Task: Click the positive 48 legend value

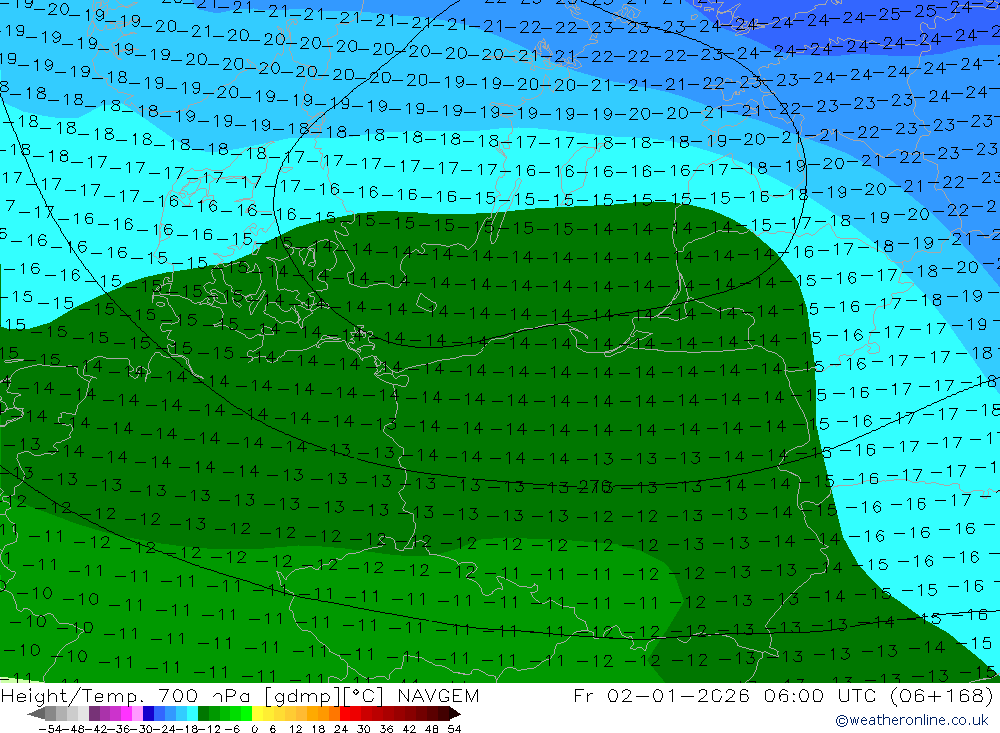Action: pos(432,729)
